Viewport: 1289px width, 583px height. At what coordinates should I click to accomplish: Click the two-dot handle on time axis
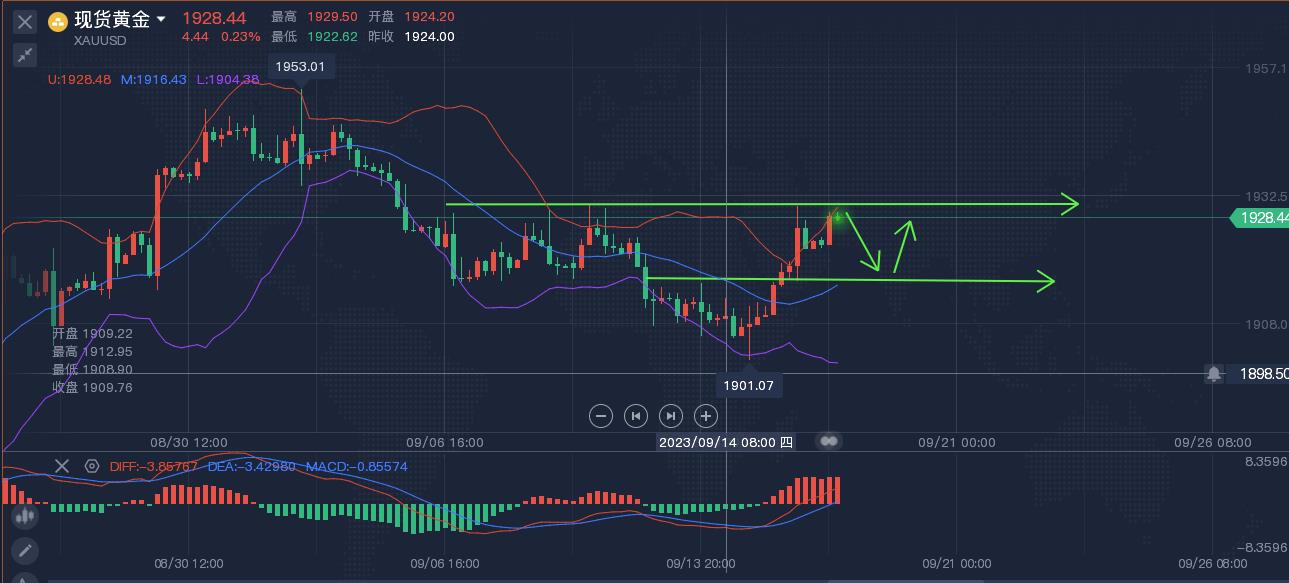point(829,441)
